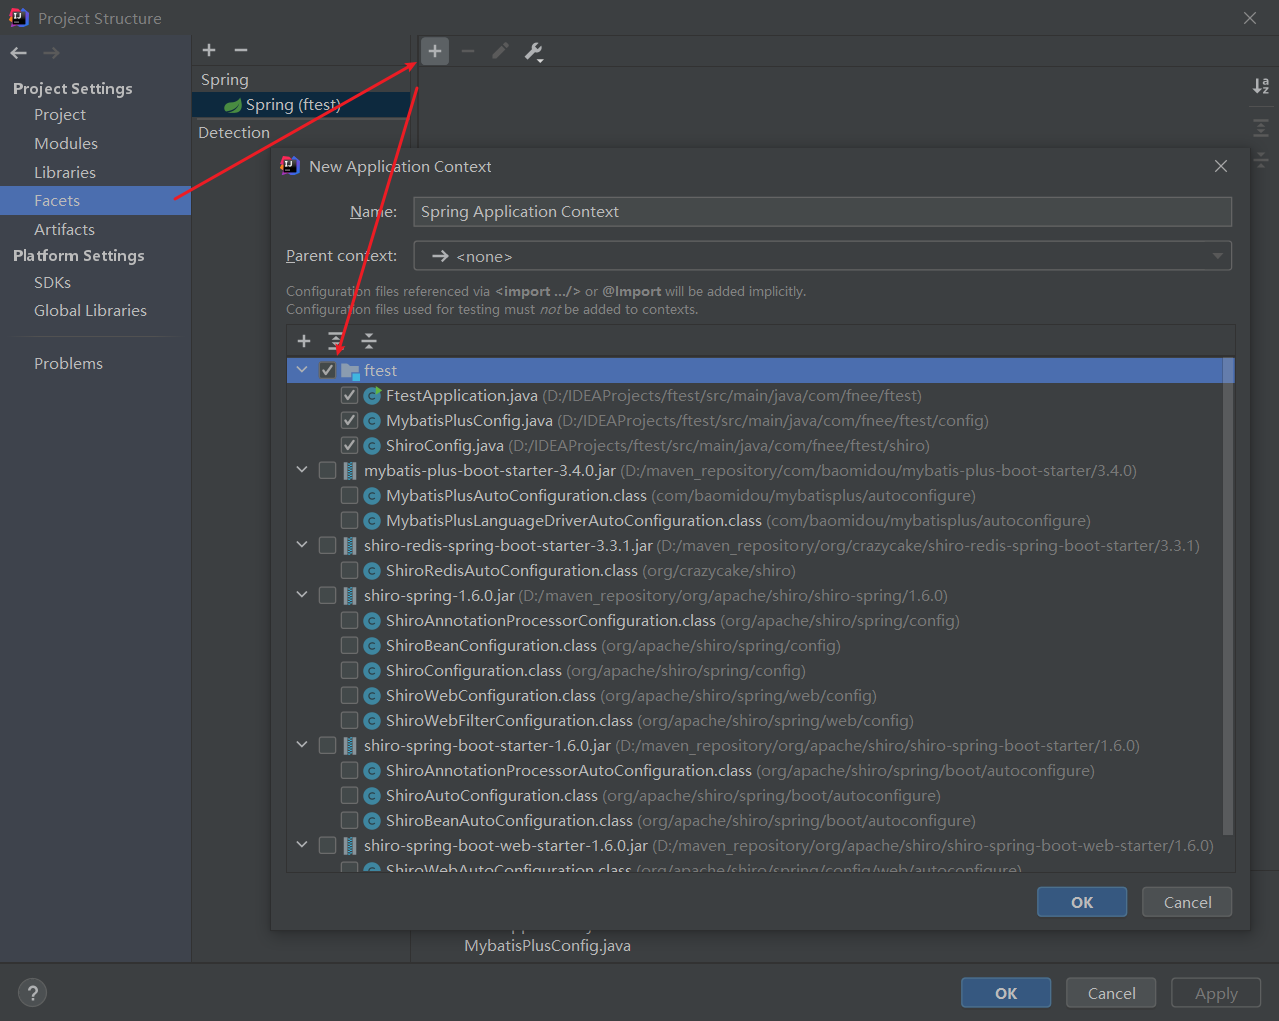Uncheck ShiroConfig.java checkbox
The width and height of the screenshot is (1279, 1021).
coord(349,446)
